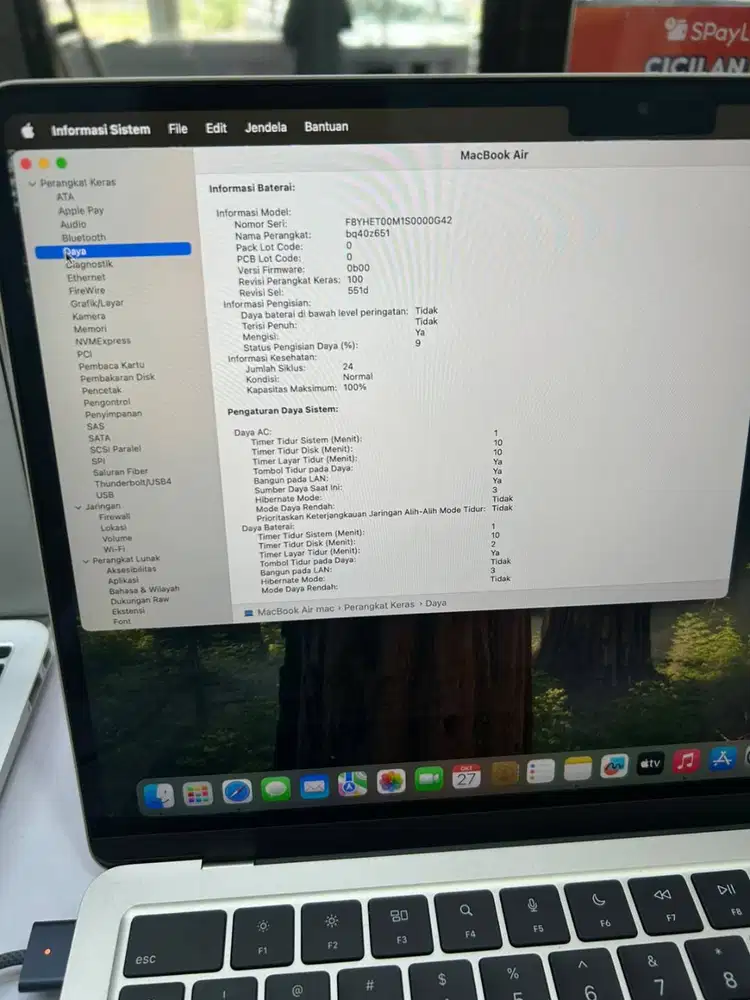Click MacBook Air mac in path bar

[295, 610]
